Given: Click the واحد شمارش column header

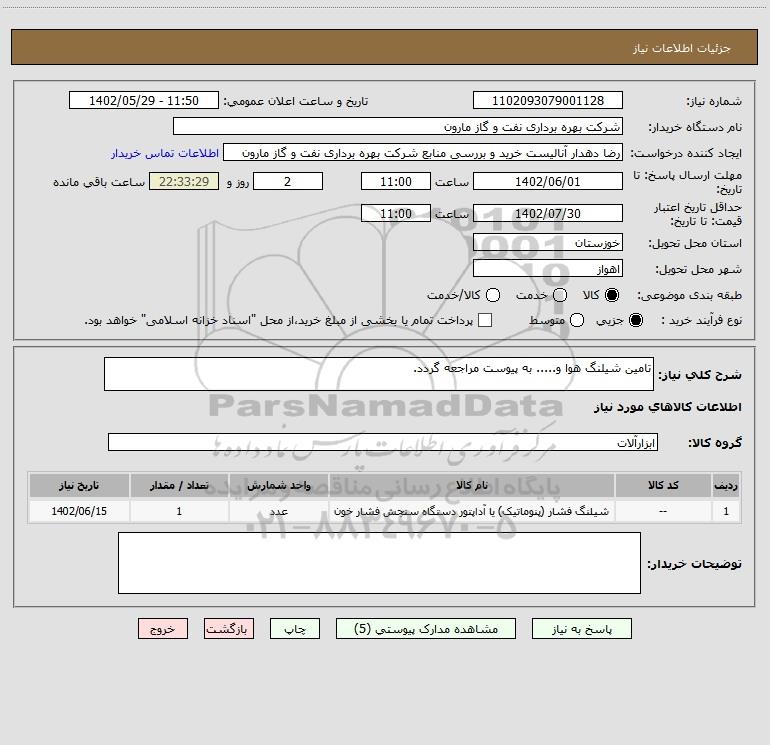Looking at the screenshot, I should (278, 485).
